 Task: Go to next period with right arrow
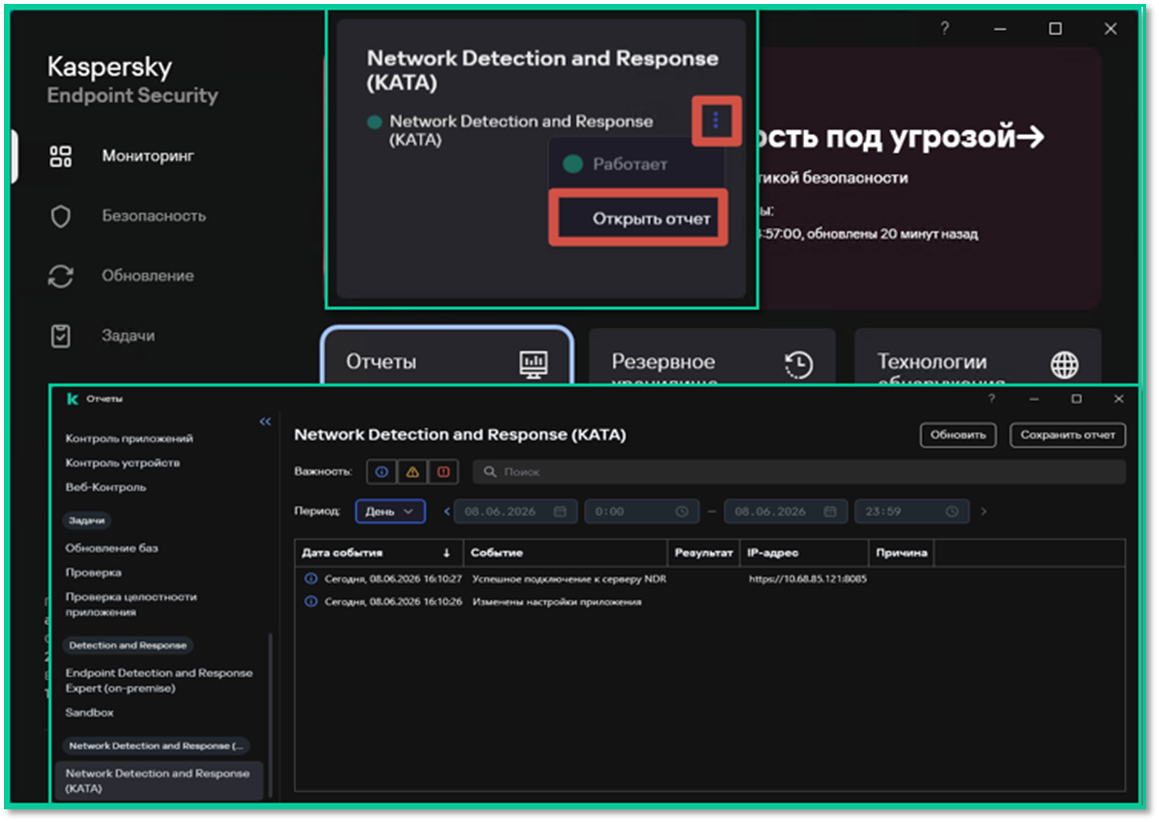983,512
